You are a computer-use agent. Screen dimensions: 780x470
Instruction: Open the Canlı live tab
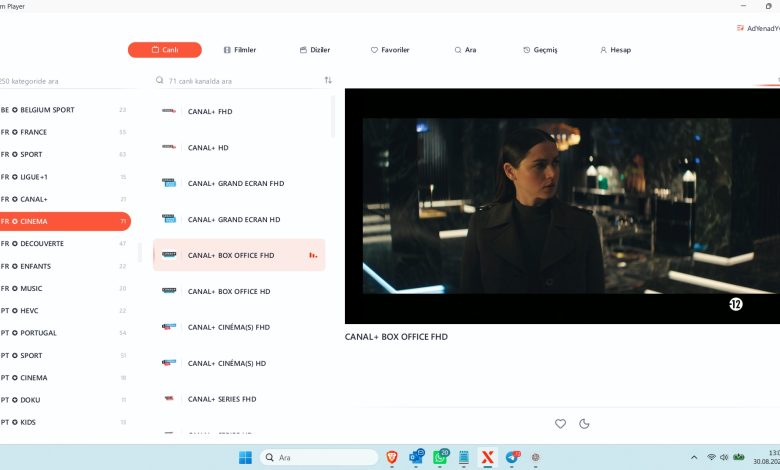[x=165, y=50]
